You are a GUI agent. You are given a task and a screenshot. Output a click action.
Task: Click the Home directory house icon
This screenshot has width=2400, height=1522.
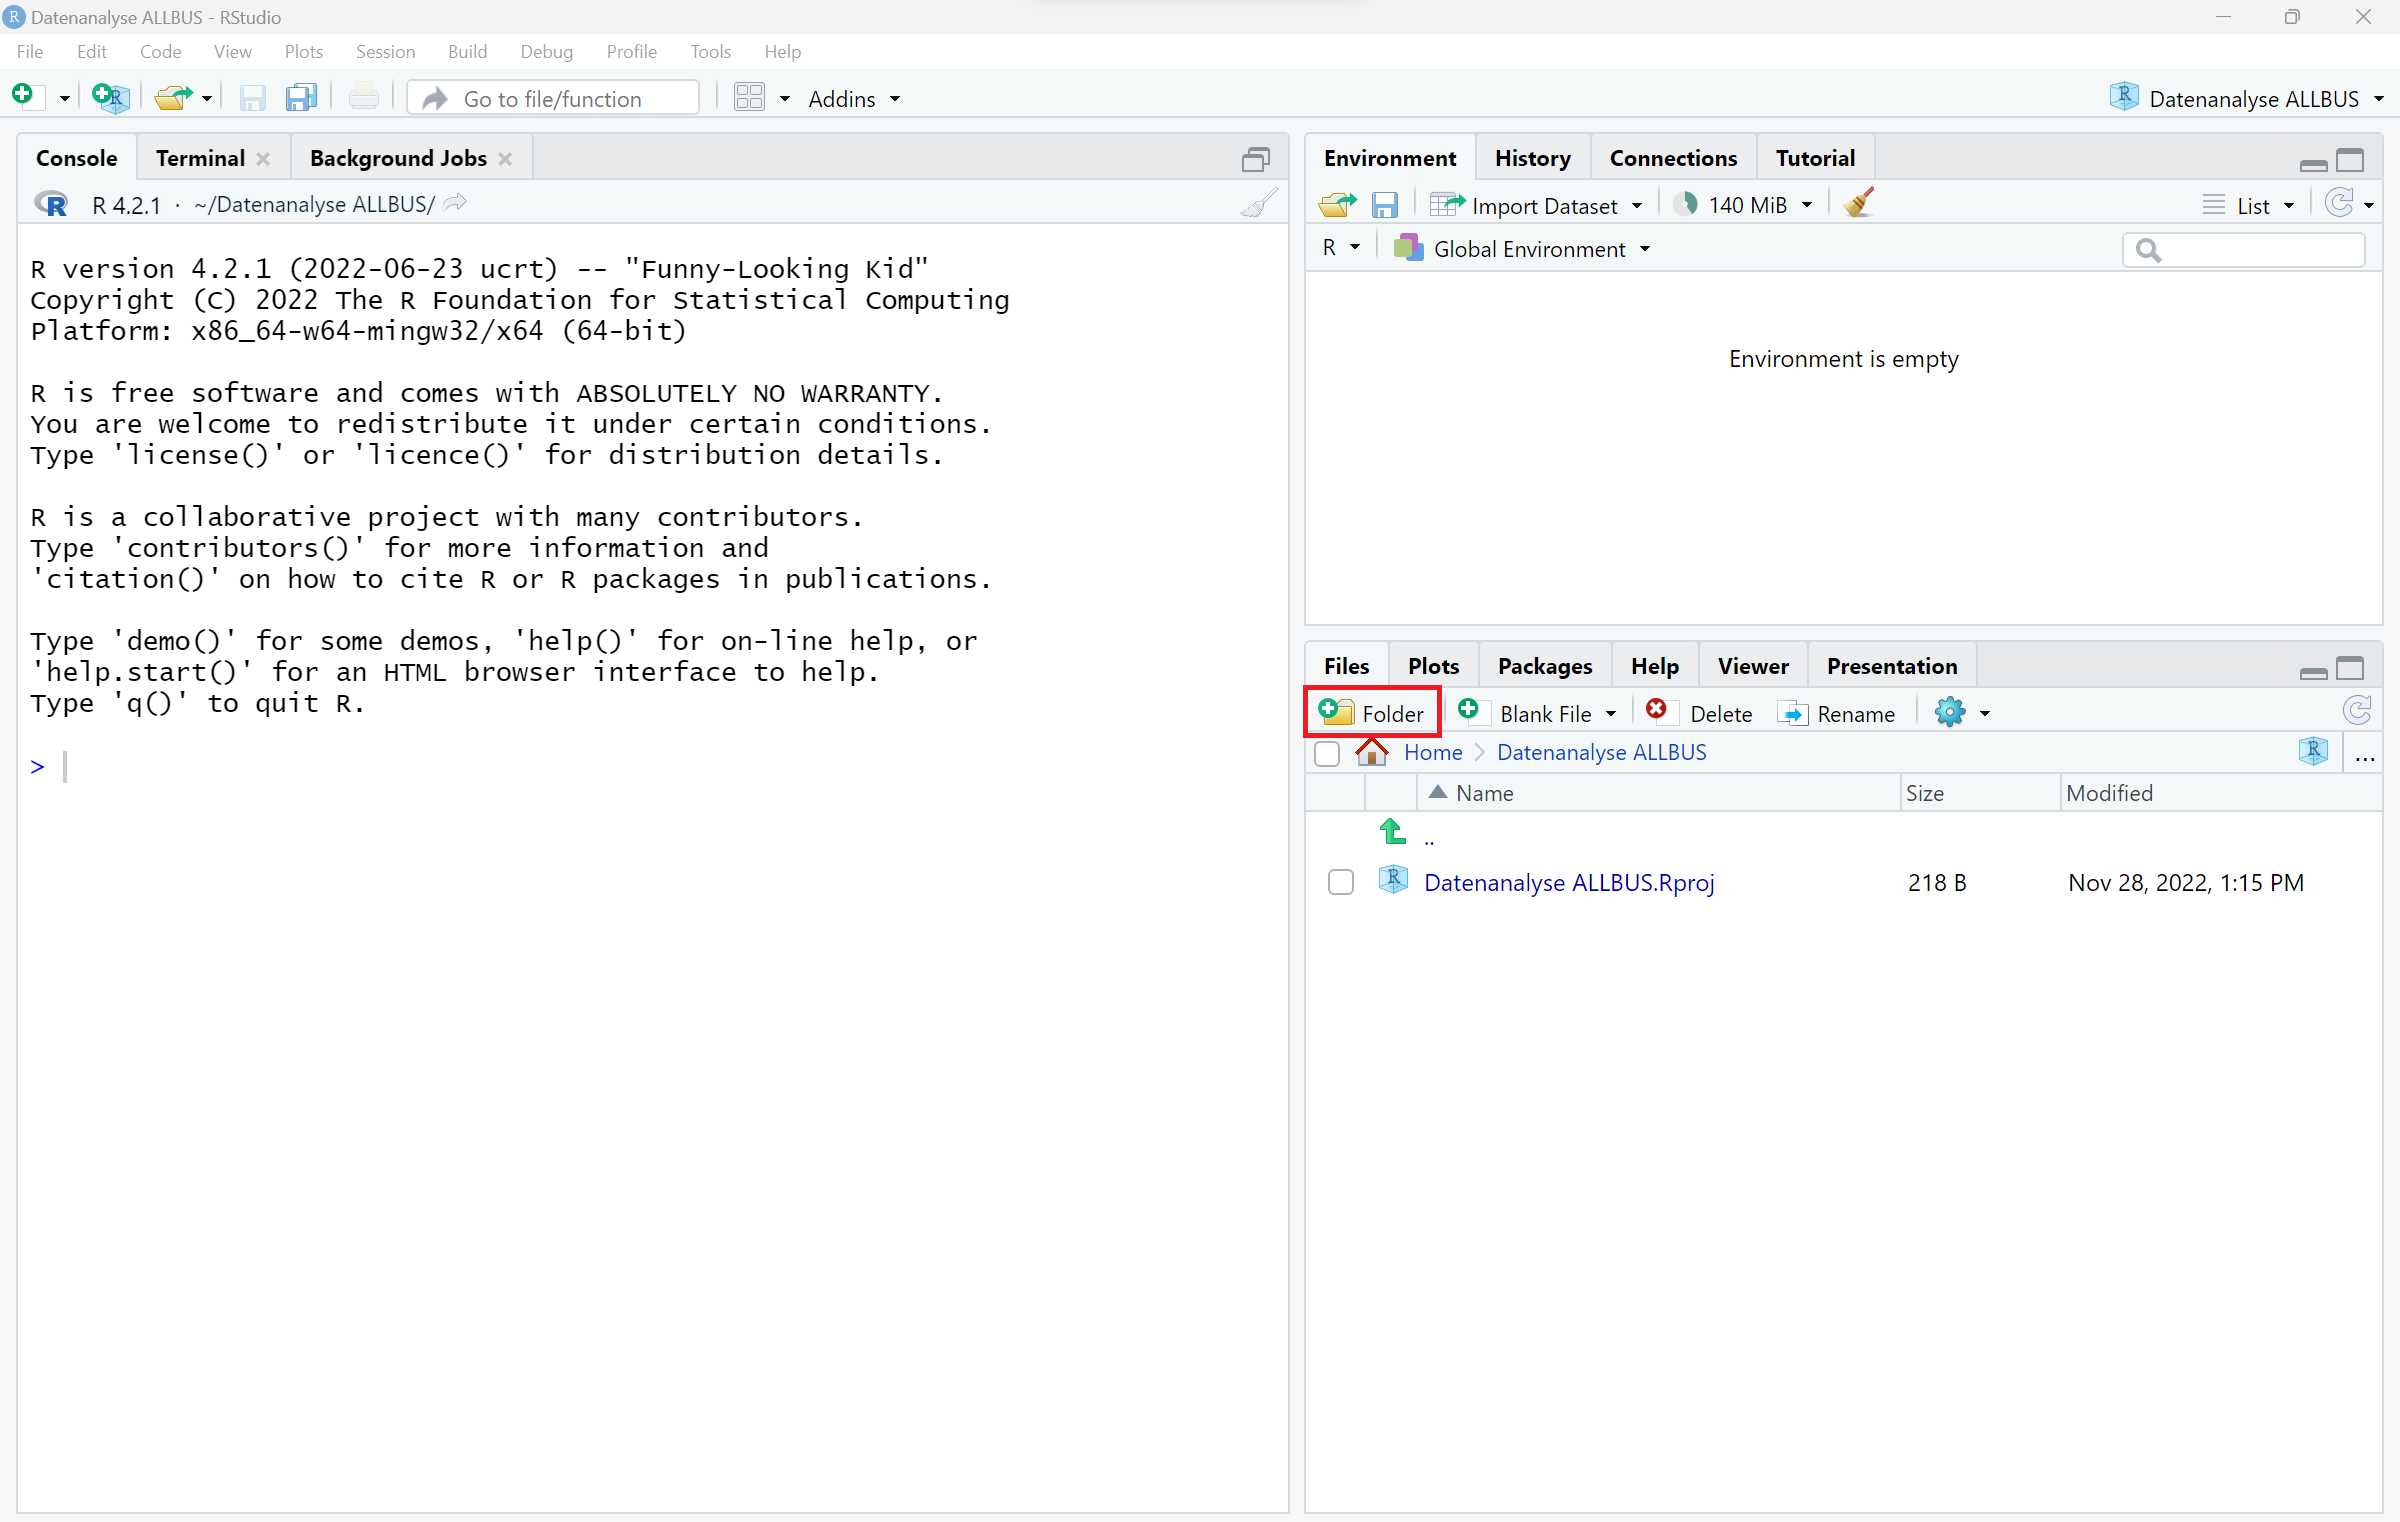click(x=1371, y=752)
